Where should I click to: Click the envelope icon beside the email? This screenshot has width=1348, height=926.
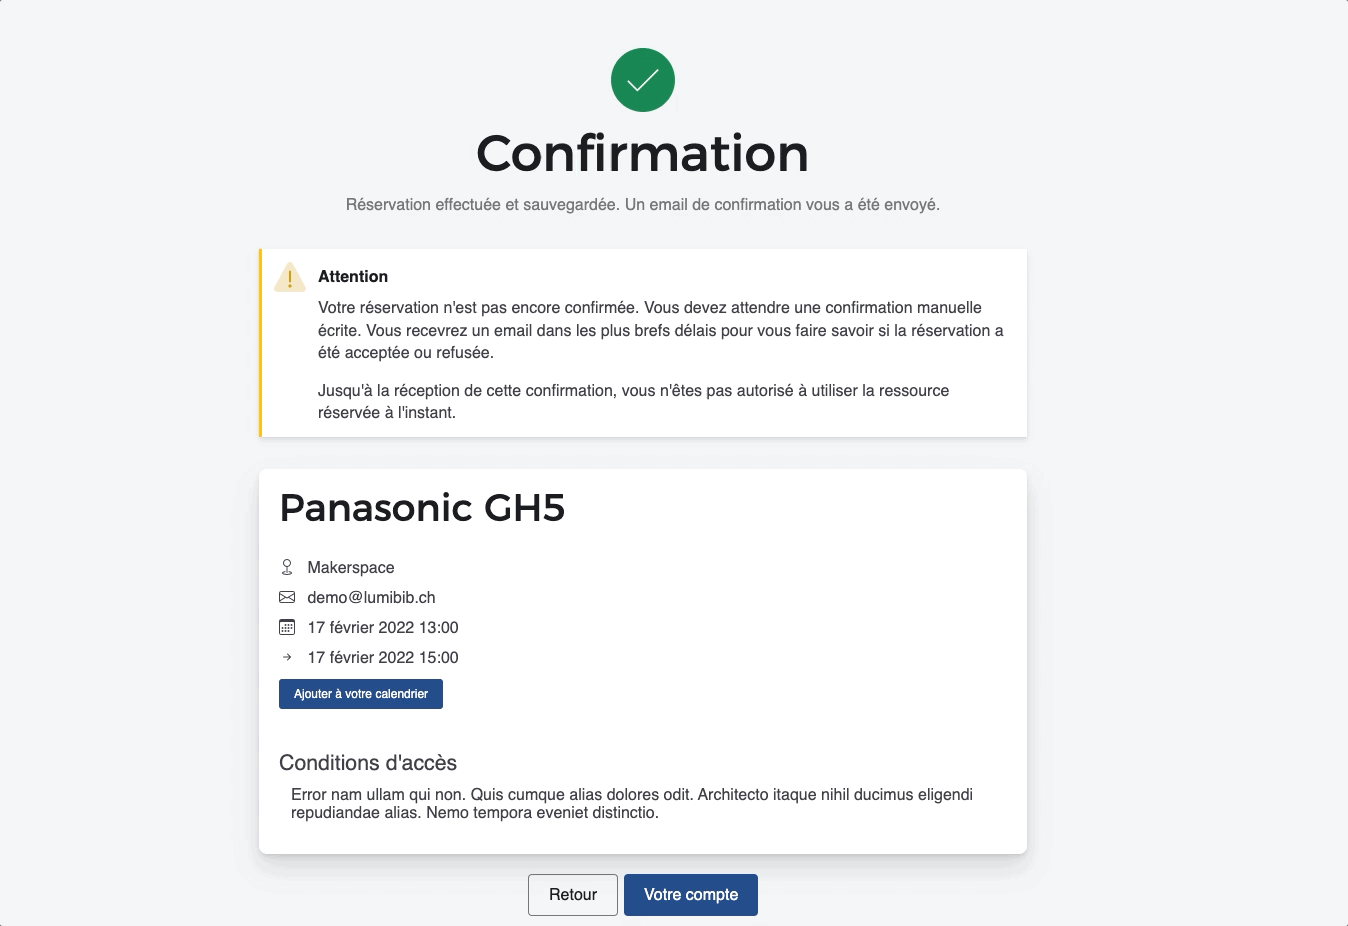tap(287, 597)
